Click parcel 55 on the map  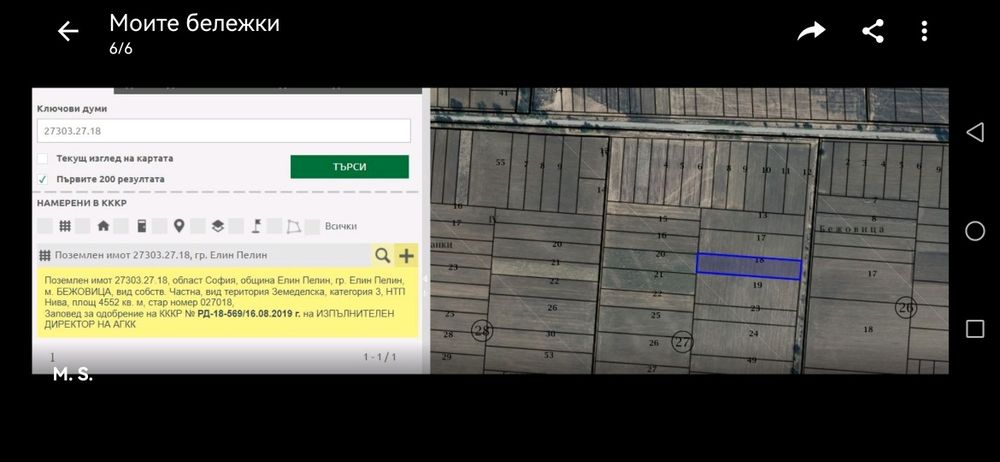(x=501, y=163)
